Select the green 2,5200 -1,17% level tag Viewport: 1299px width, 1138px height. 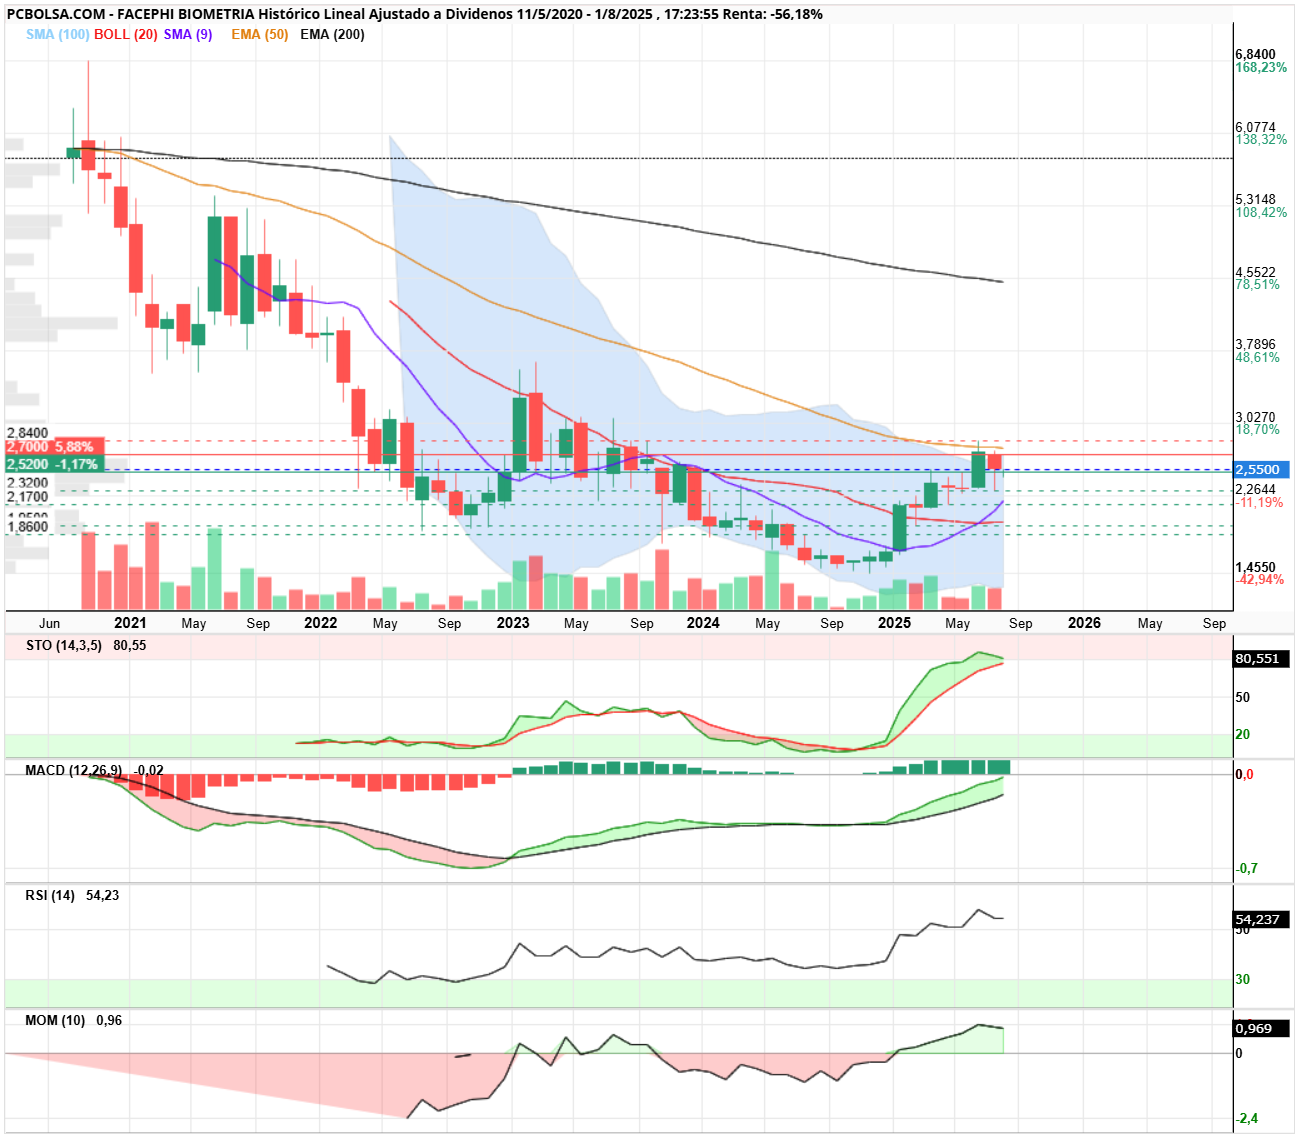53,464
